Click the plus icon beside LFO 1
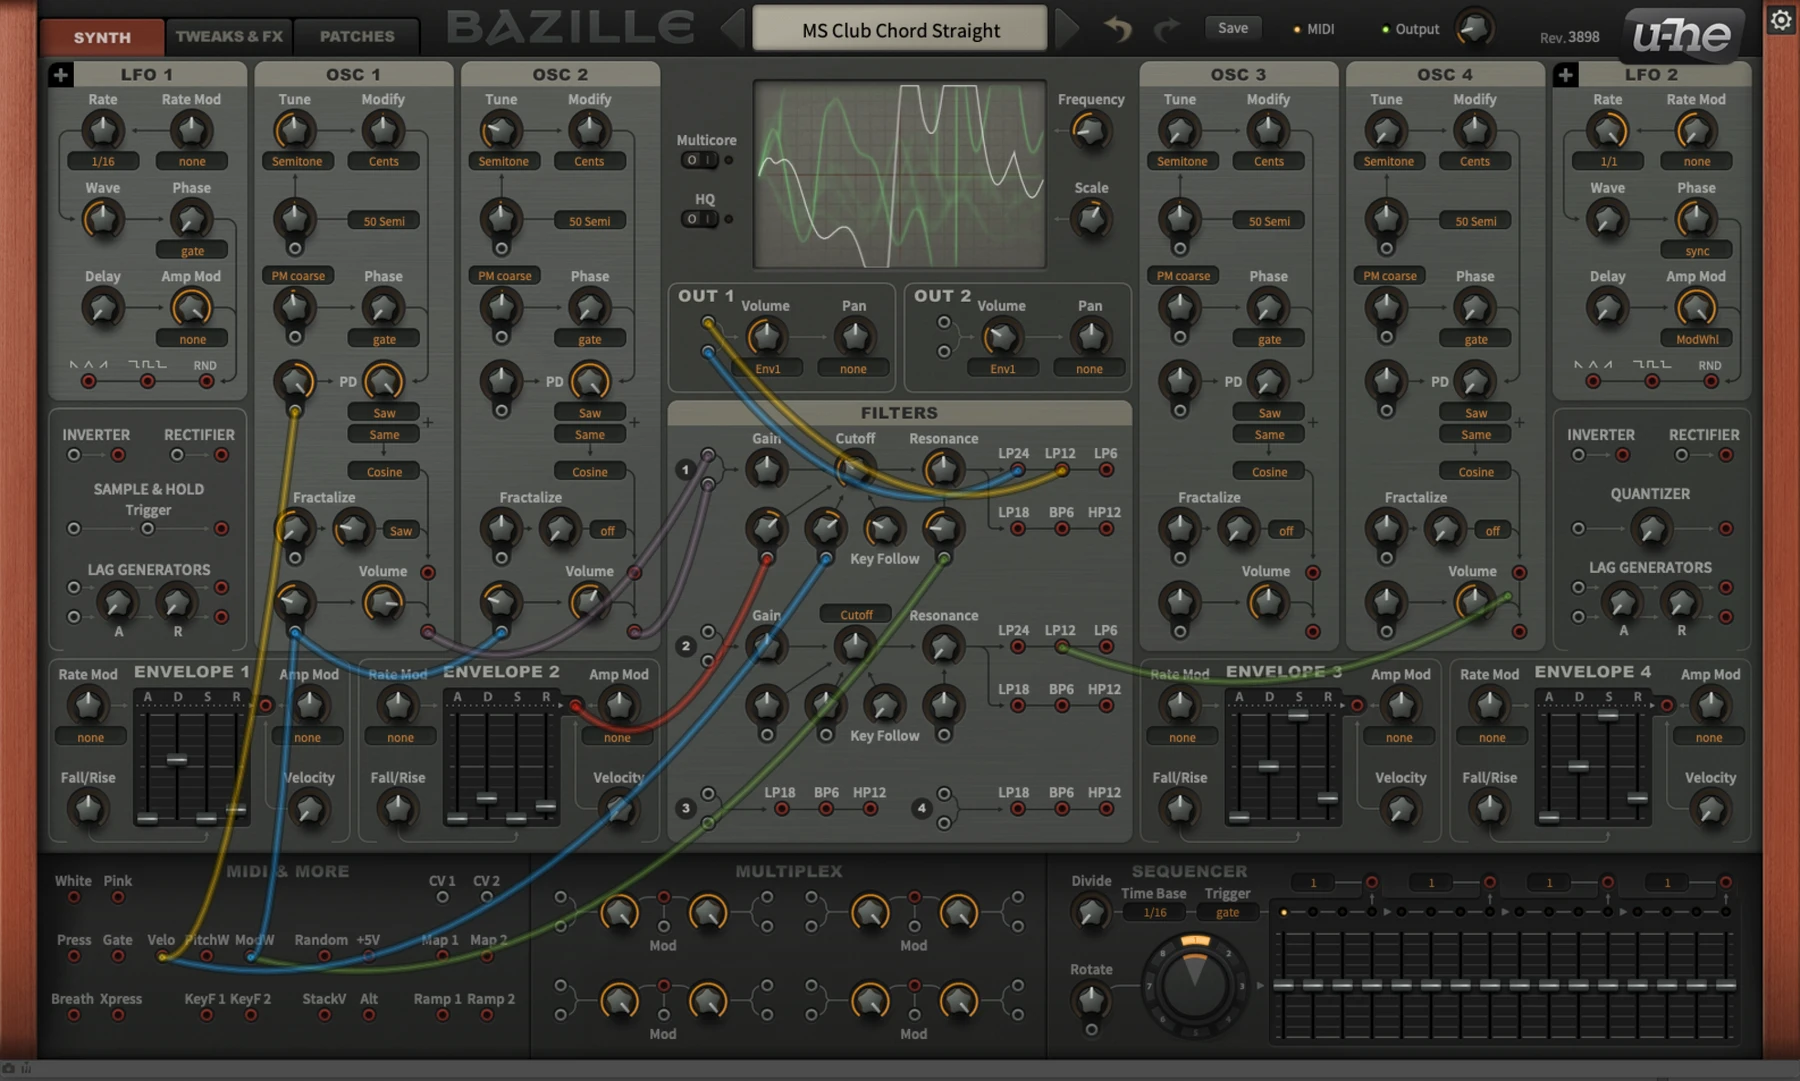This screenshot has width=1800, height=1081. tap(60, 74)
